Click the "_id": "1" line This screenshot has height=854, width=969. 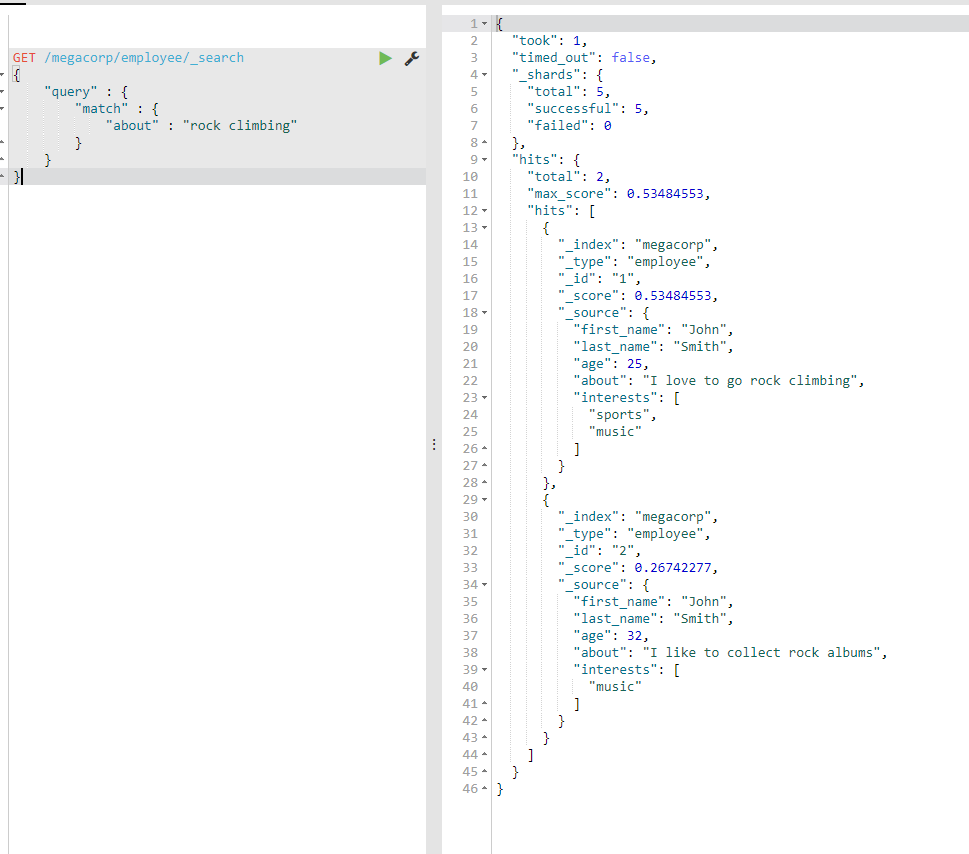point(599,279)
